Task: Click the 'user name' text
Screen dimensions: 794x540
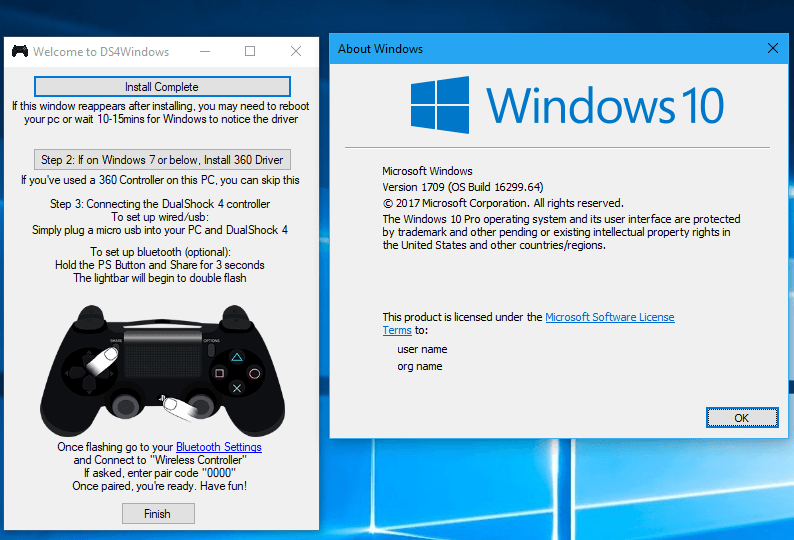Action: coord(422,350)
